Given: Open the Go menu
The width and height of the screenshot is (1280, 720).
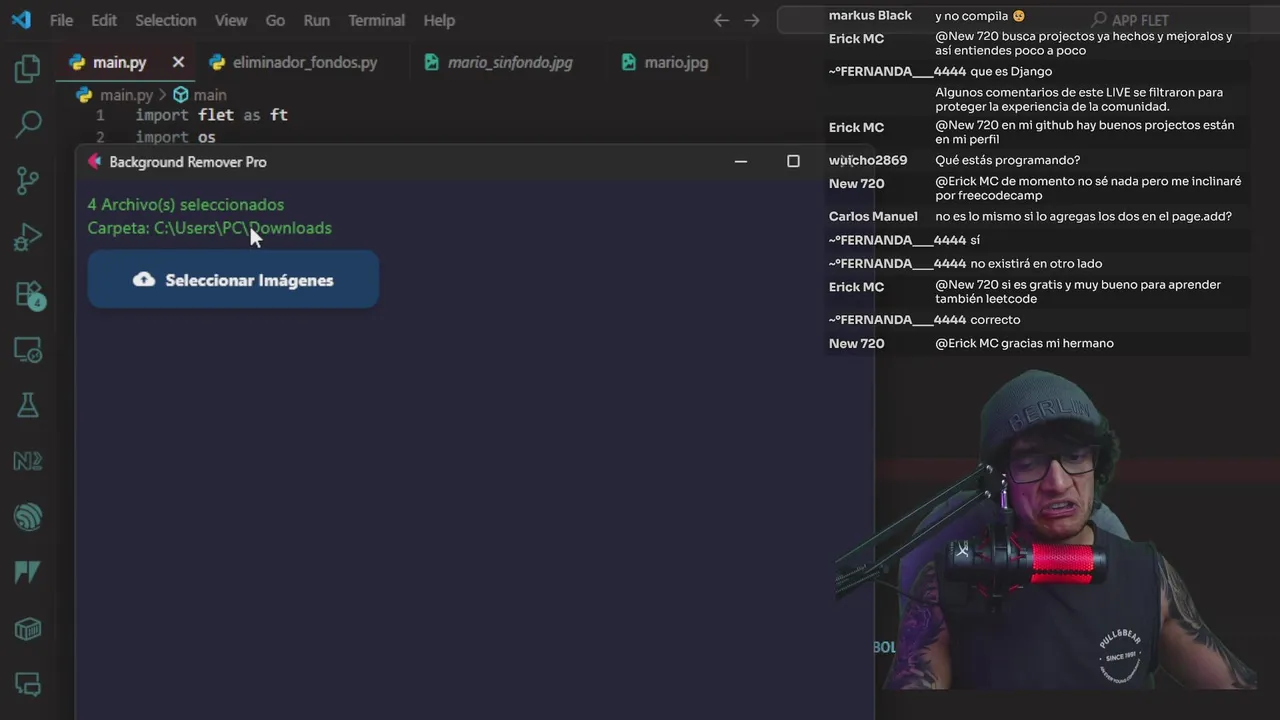Looking at the screenshot, I should [275, 20].
